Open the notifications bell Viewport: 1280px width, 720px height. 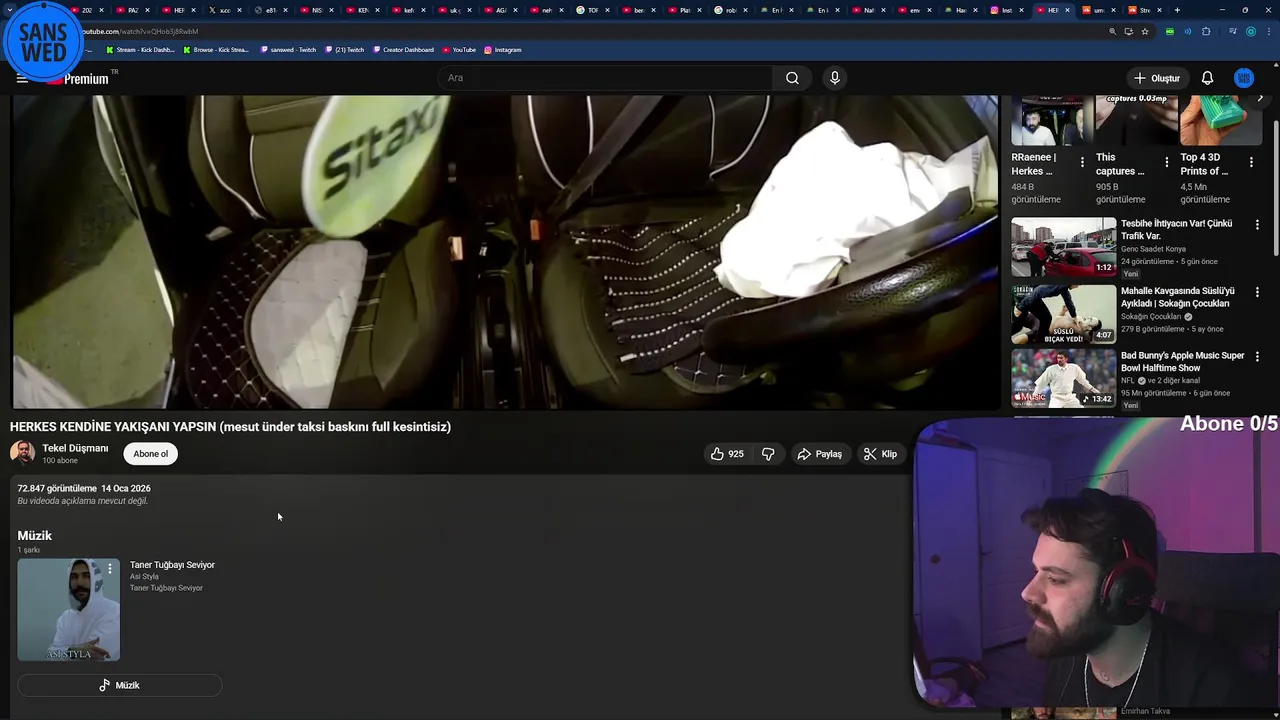(1207, 78)
